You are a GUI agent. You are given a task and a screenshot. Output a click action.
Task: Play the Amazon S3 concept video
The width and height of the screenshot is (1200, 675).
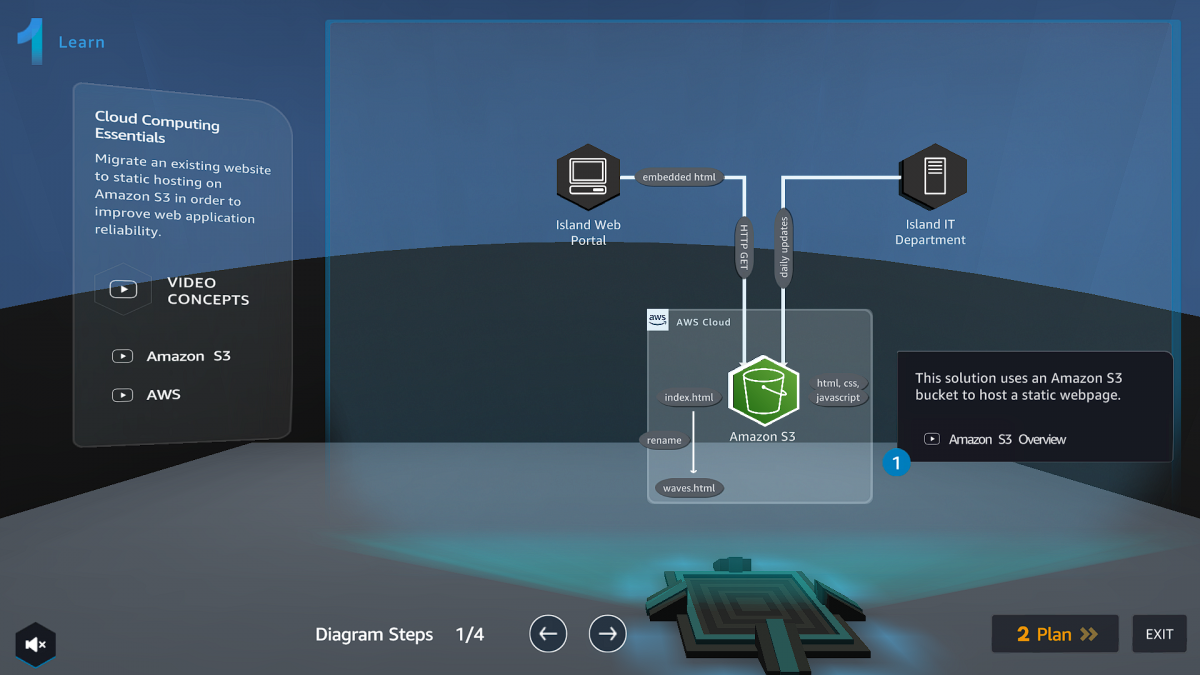click(x=122, y=356)
